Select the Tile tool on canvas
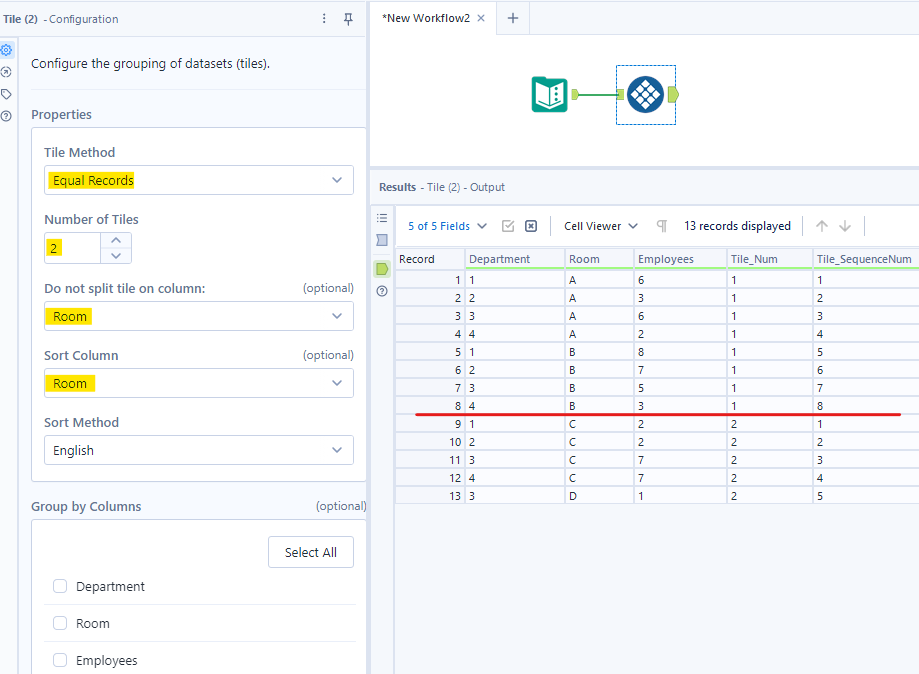 645,95
